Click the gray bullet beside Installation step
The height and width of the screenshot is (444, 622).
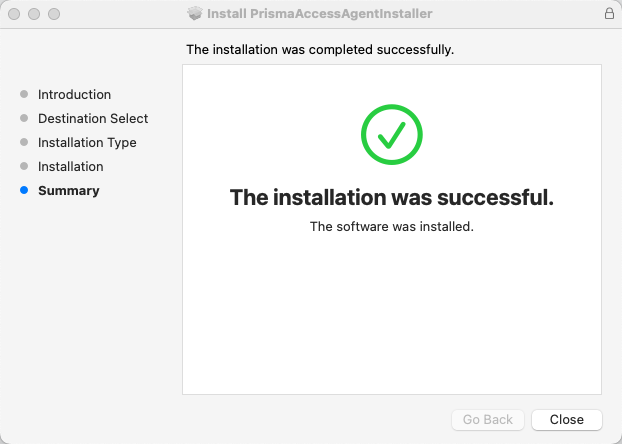point(24,166)
